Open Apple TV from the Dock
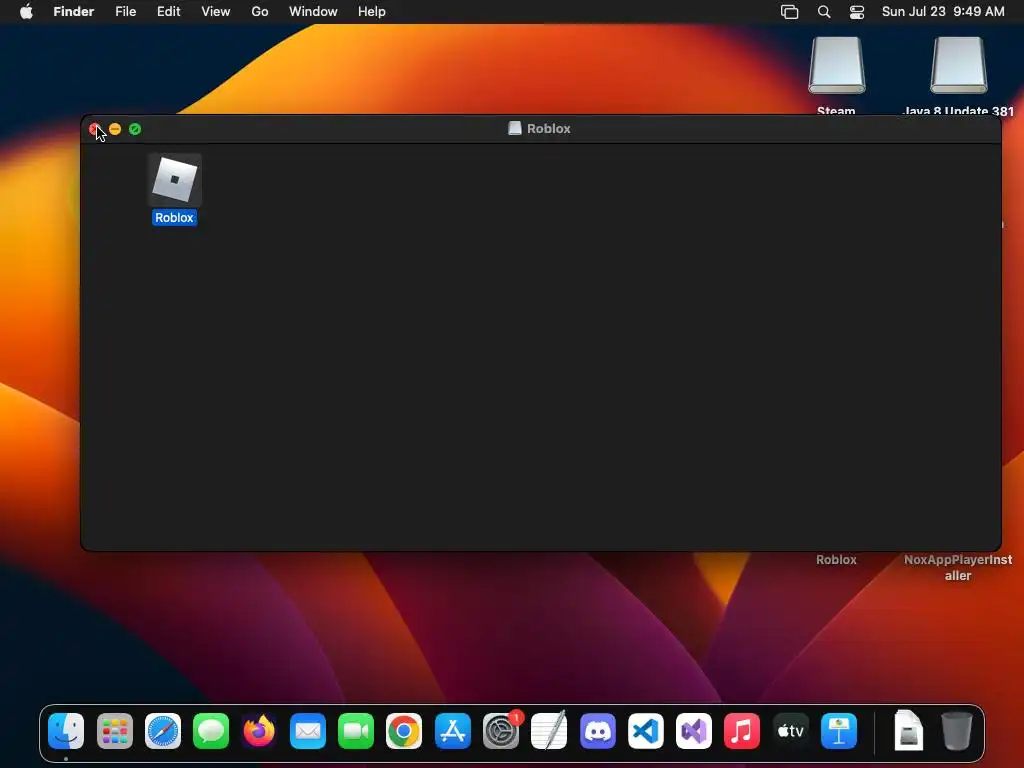1024x768 pixels. coord(790,731)
